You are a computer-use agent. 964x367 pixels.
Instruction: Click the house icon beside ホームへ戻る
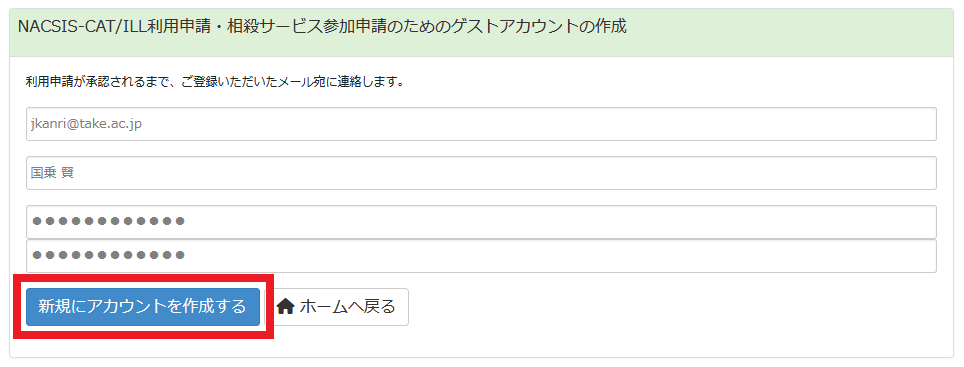pyautogui.click(x=286, y=306)
